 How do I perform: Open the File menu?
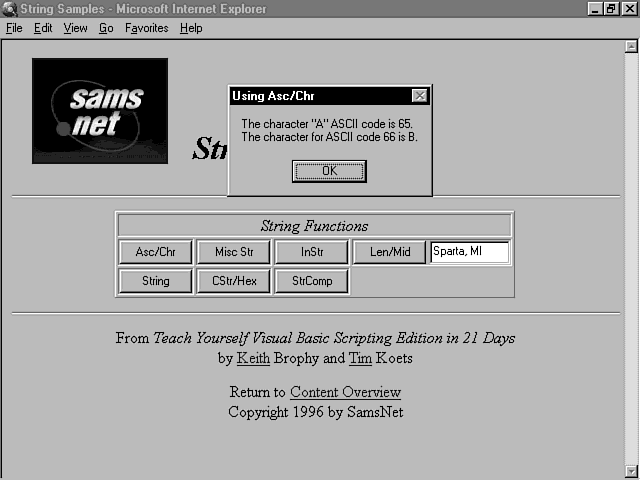pos(14,28)
